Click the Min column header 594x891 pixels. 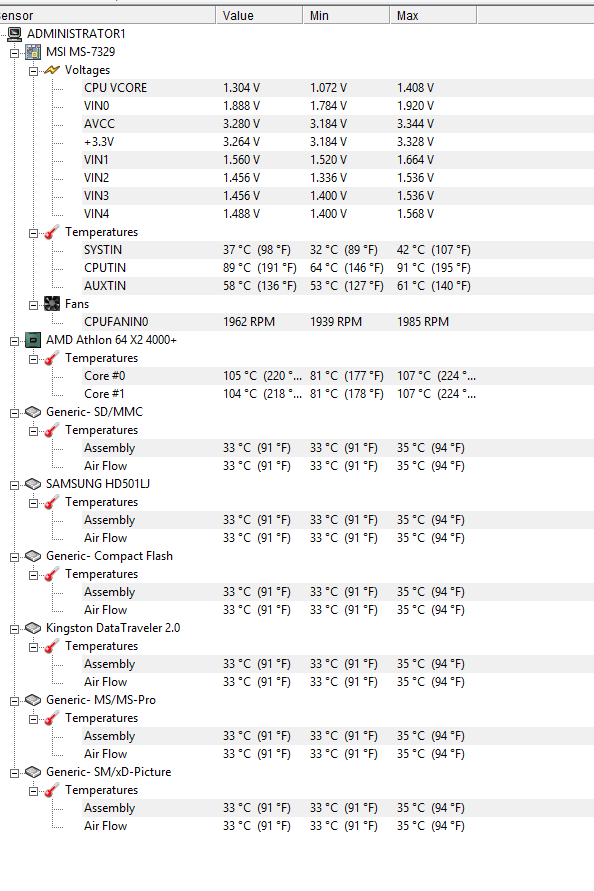pos(346,15)
